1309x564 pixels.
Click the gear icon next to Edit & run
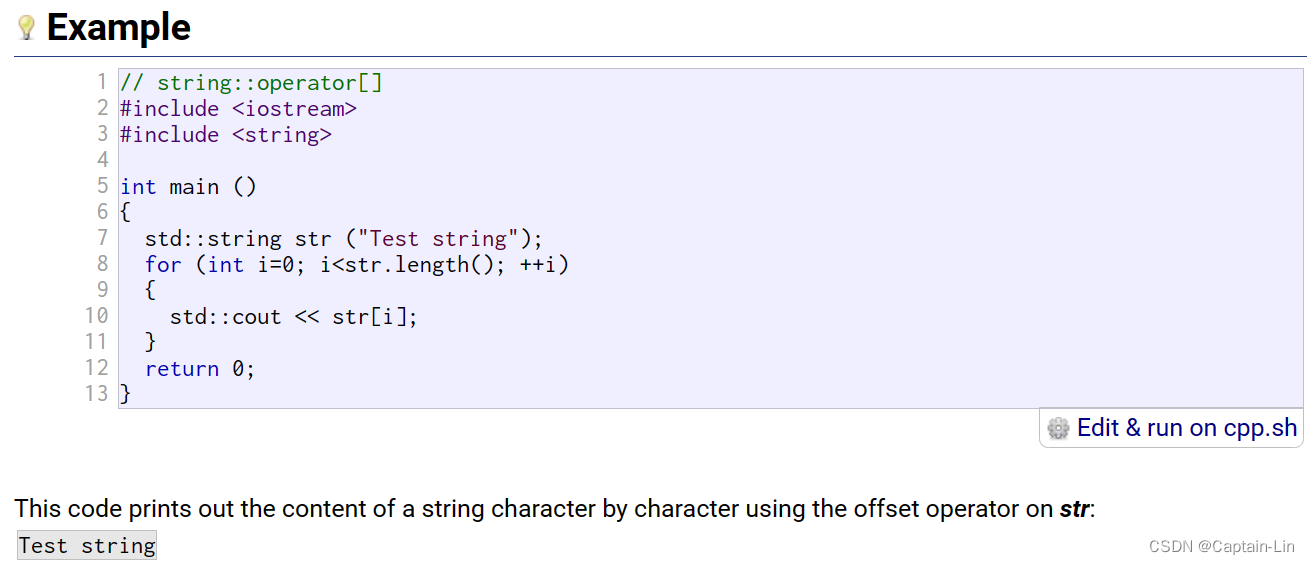tap(1058, 428)
